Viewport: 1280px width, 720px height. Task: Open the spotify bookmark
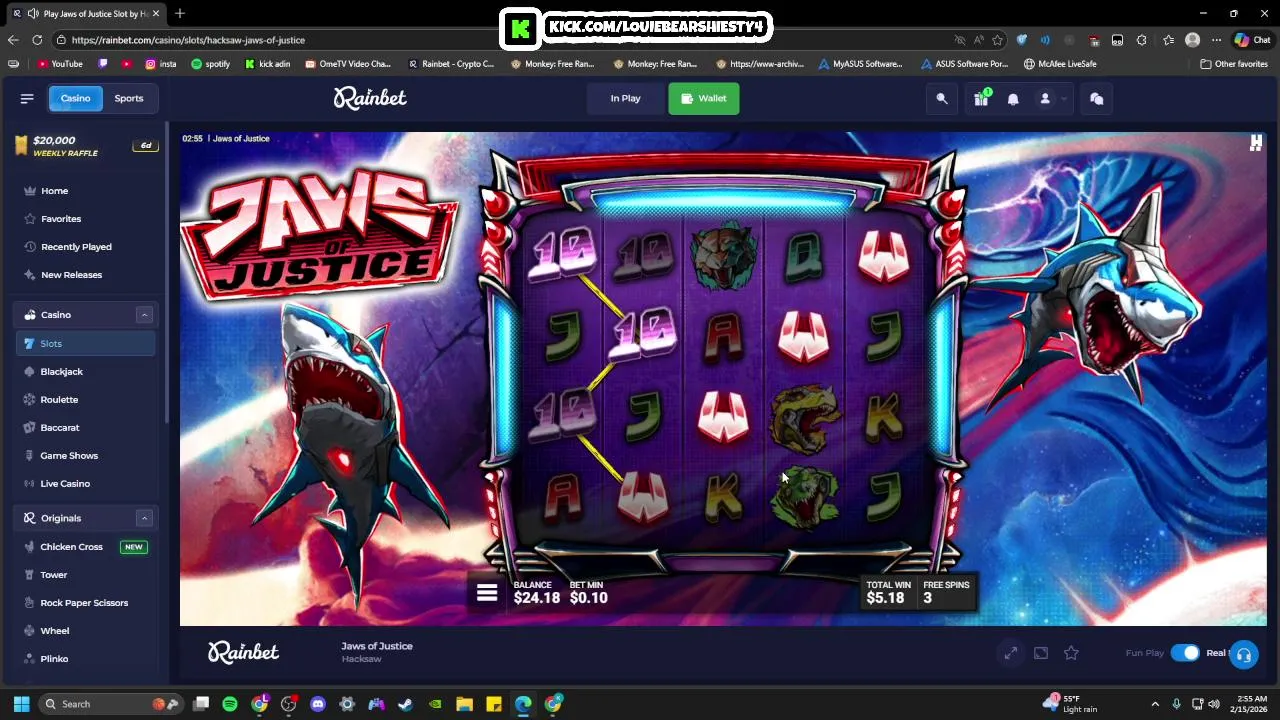210,64
